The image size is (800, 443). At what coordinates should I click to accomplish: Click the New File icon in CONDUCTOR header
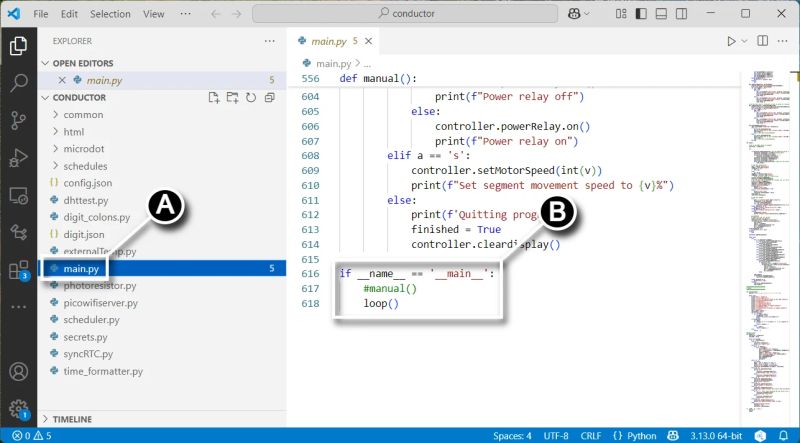click(214, 97)
